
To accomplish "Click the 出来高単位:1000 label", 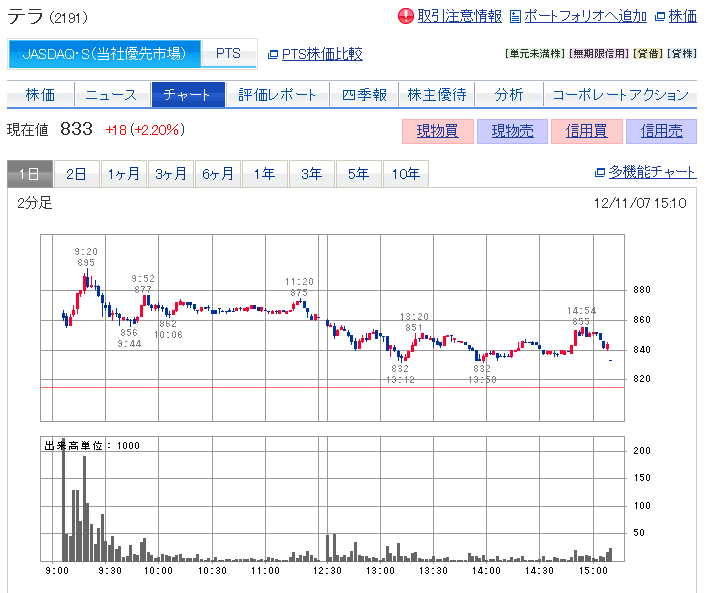I will coord(92,446).
